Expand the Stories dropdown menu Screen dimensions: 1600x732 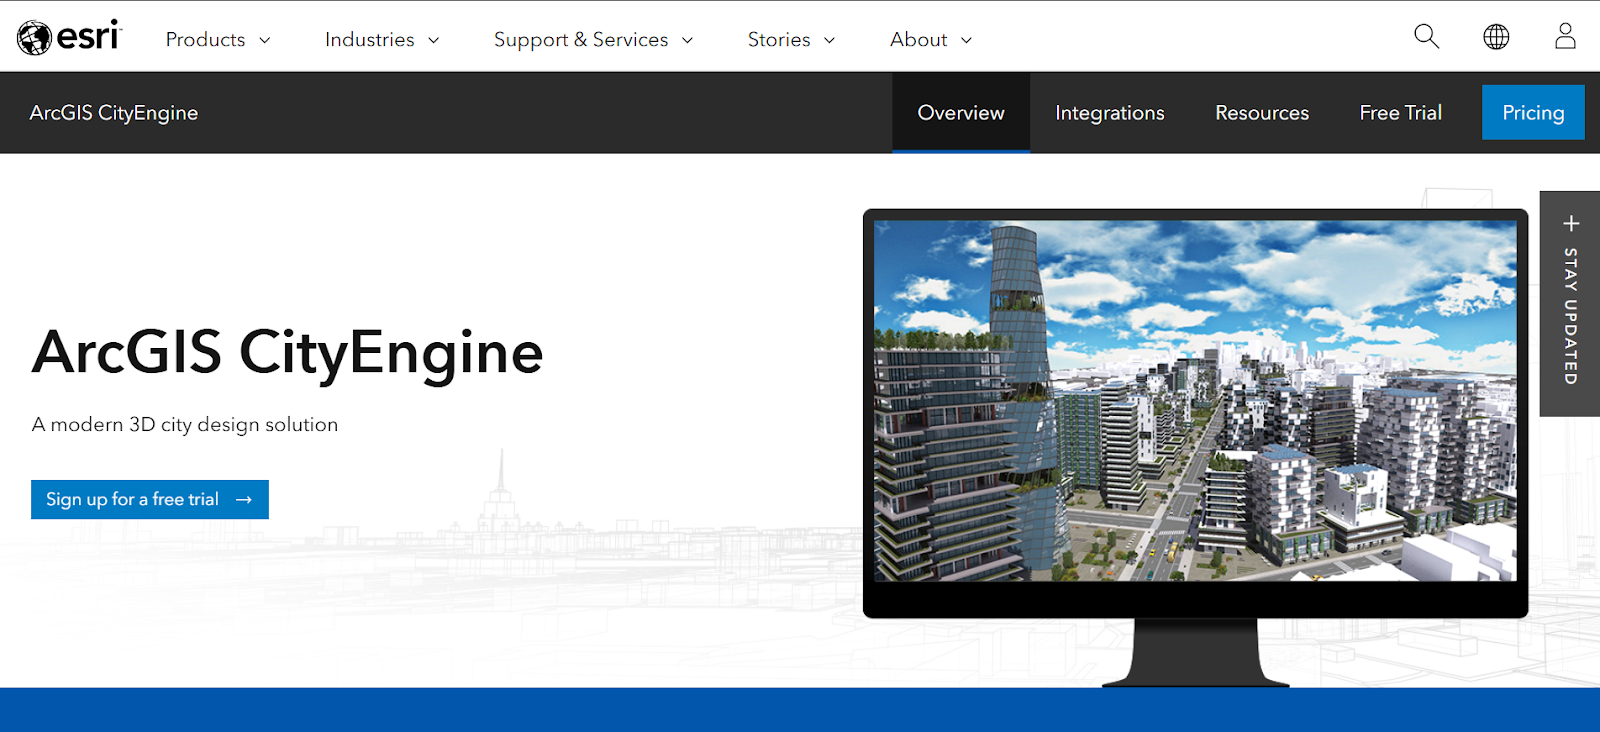pyautogui.click(x=791, y=40)
